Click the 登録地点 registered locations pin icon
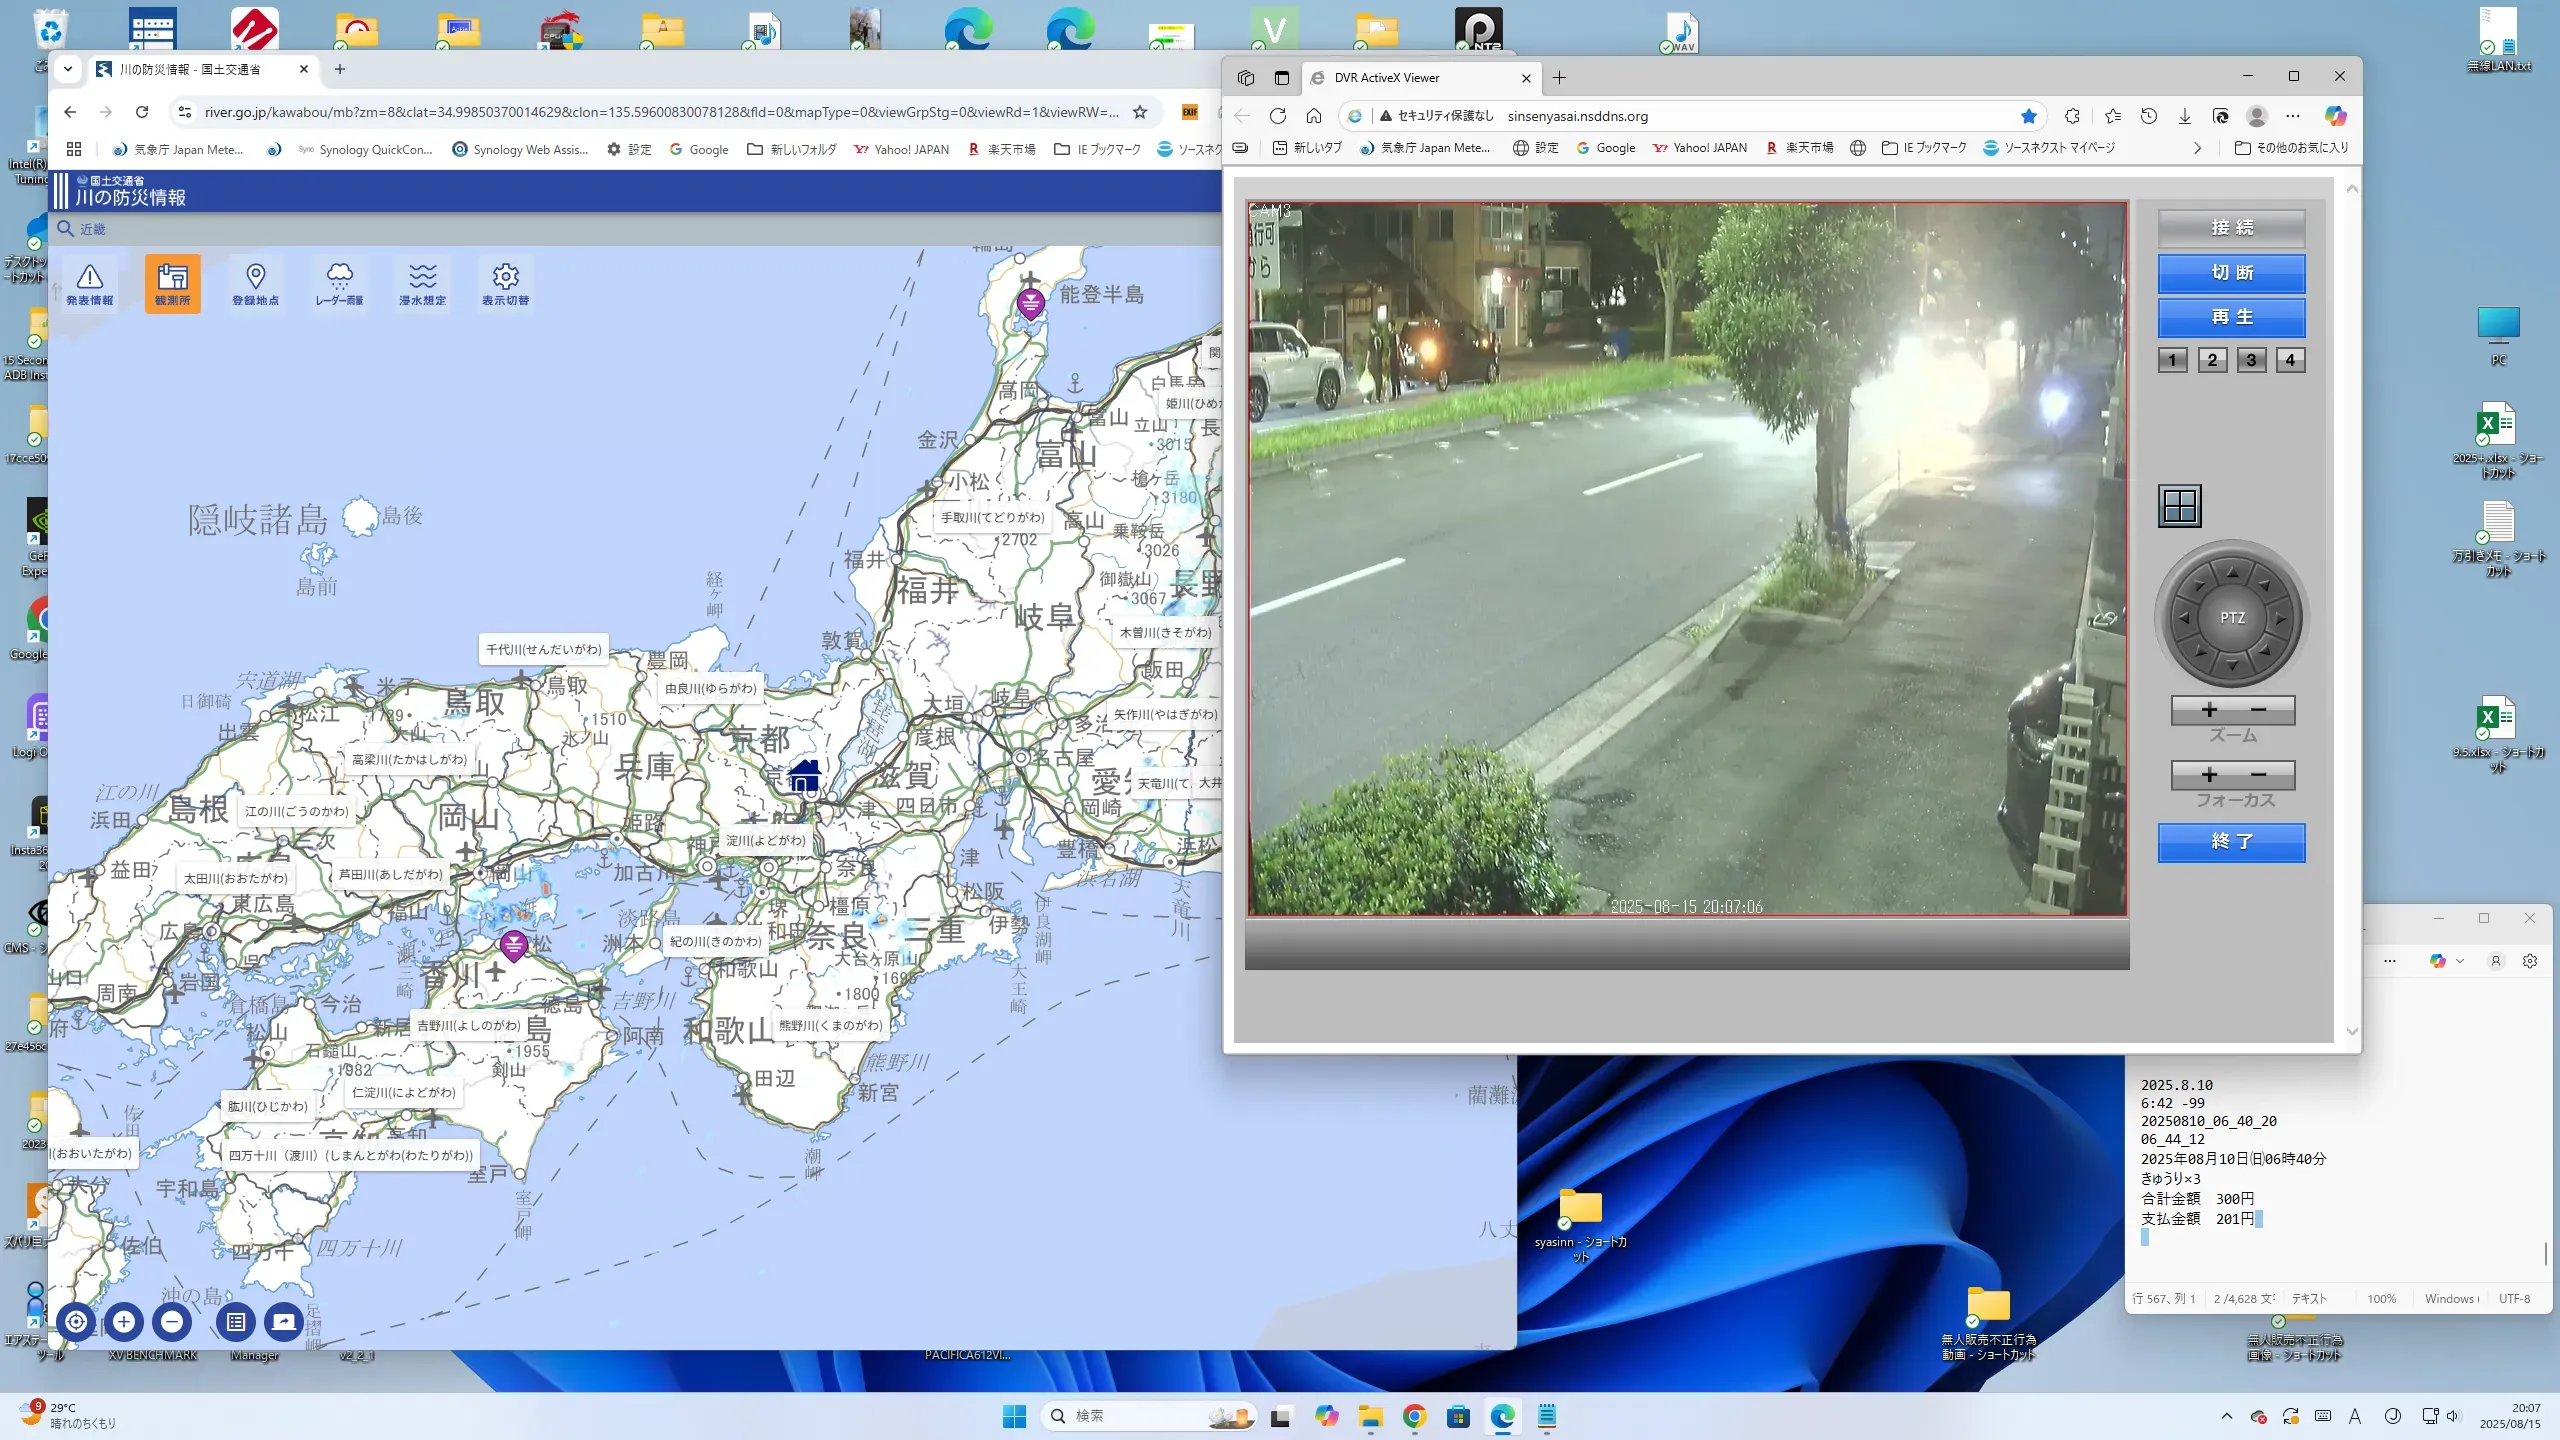 [x=255, y=284]
